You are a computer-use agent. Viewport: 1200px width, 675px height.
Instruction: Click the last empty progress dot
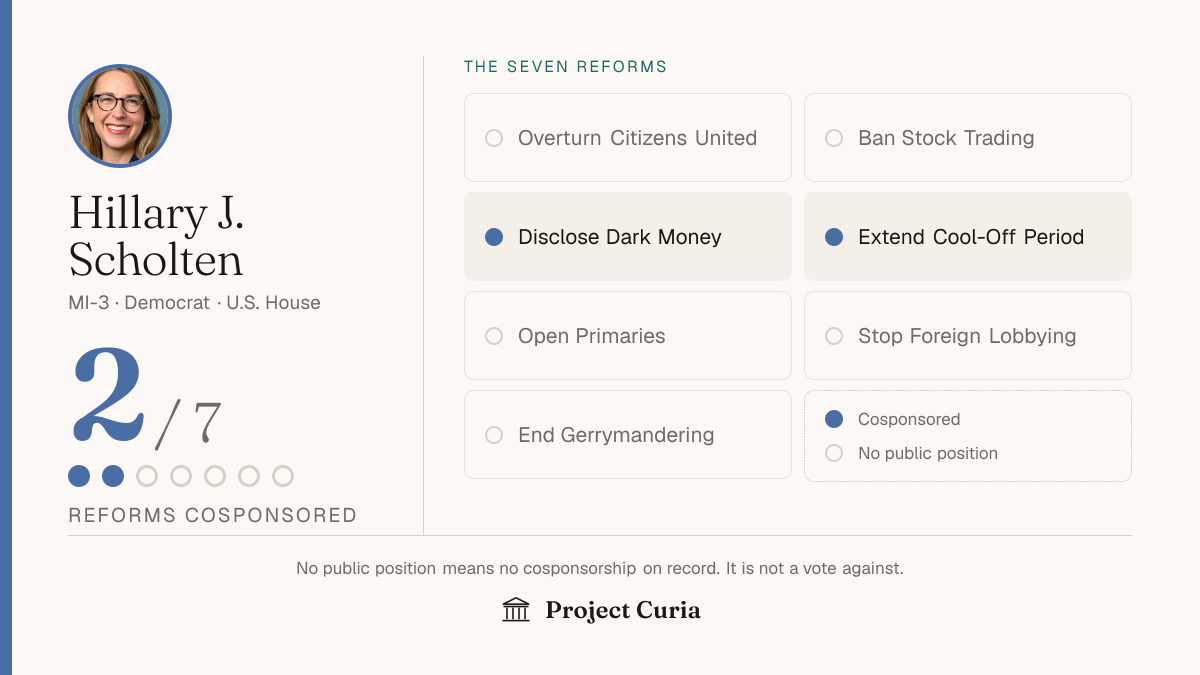tap(283, 476)
